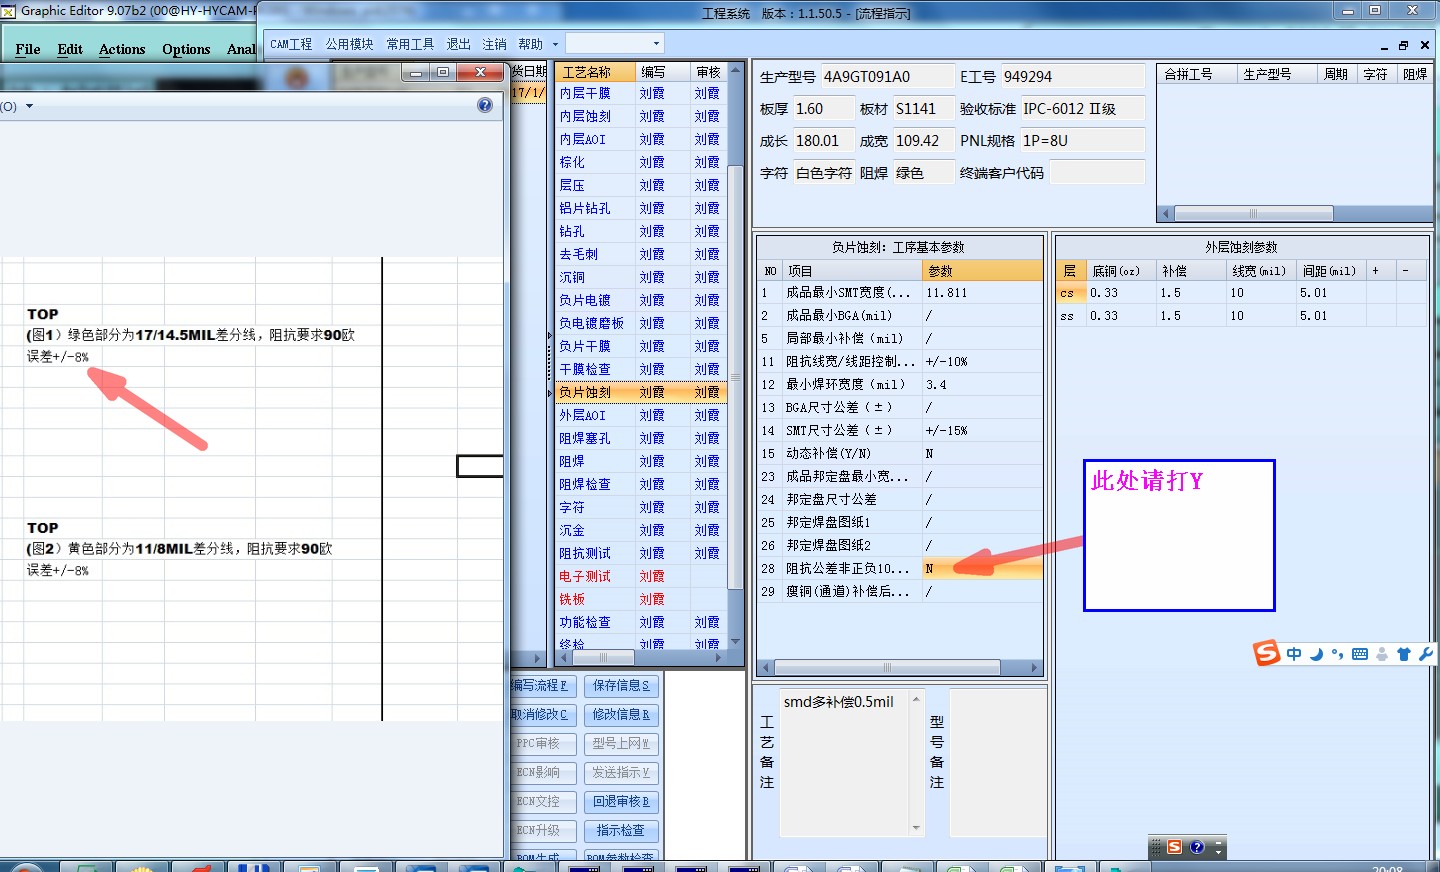Select the 钻孔 process row
This screenshot has width=1440, height=872.
(x=640, y=231)
